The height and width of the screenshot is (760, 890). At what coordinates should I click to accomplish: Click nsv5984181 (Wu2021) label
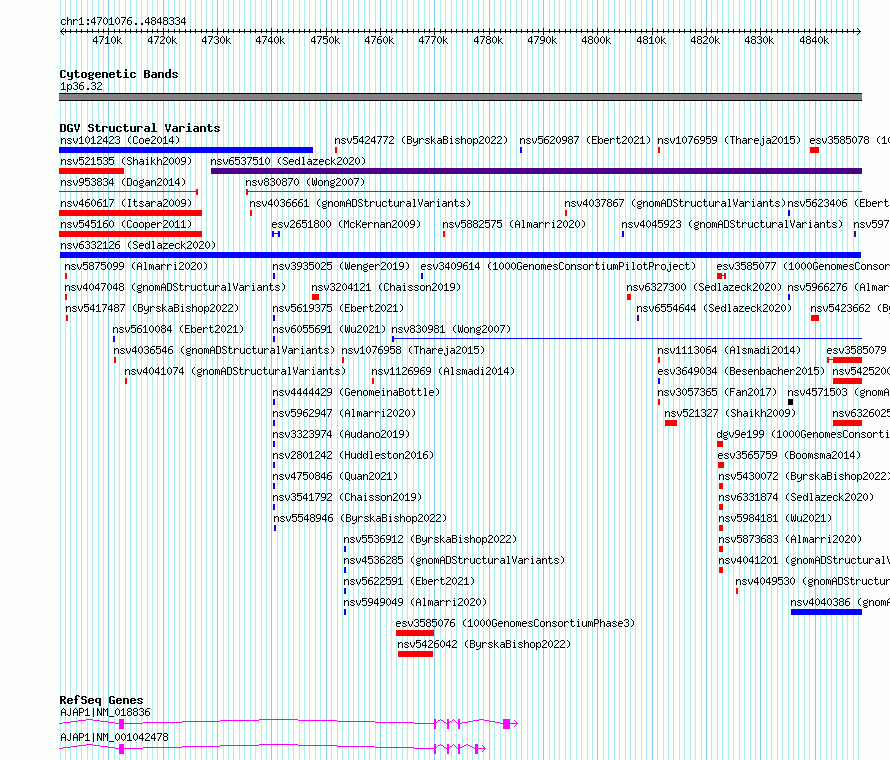point(775,518)
